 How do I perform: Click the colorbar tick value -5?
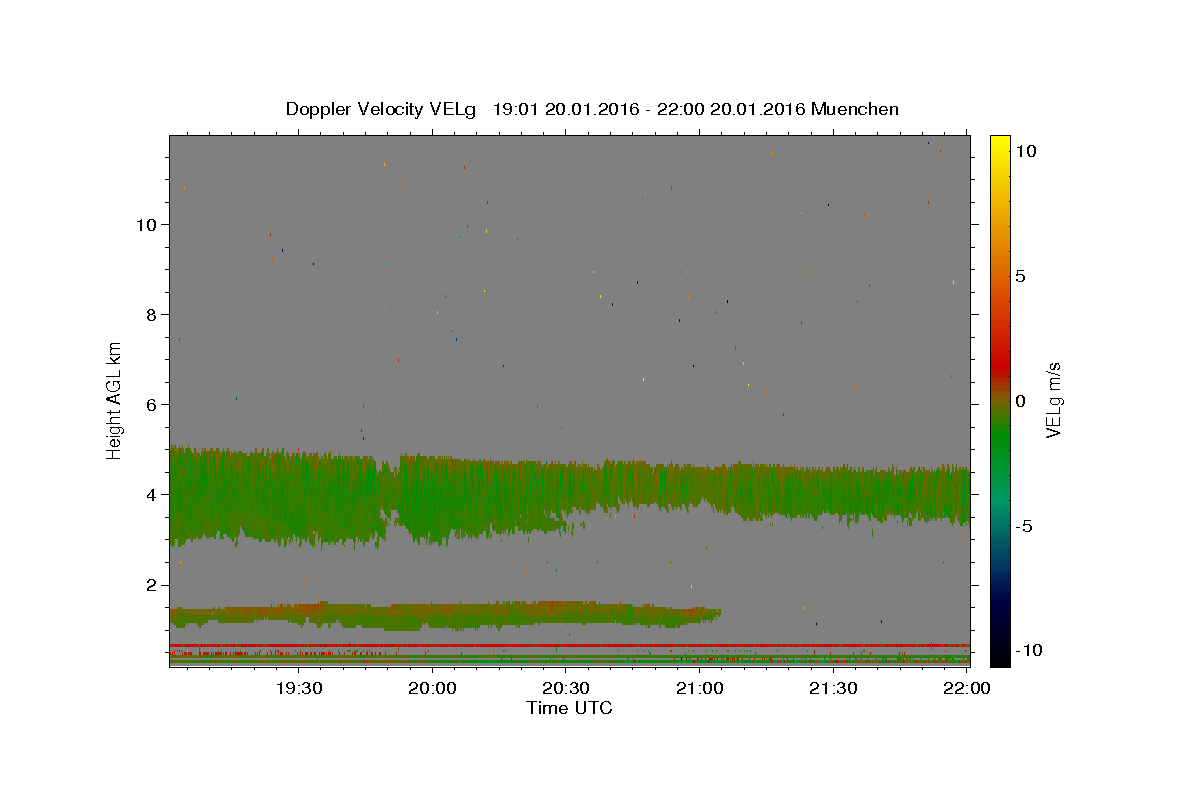click(x=1022, y=526)
